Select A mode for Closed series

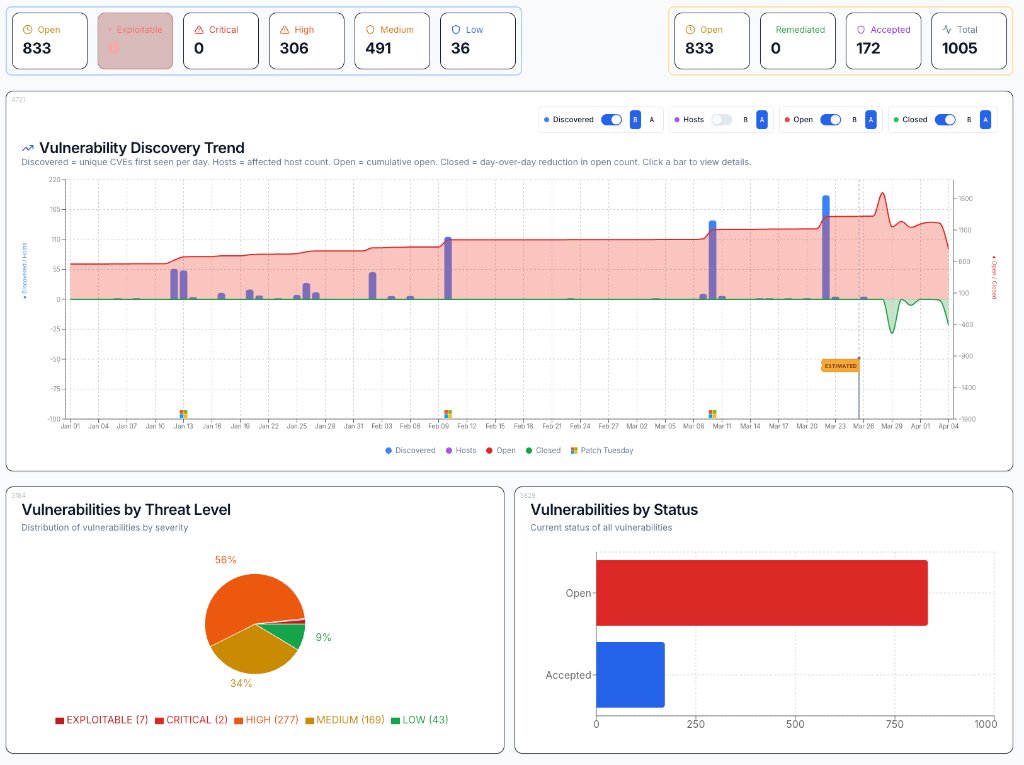coord(985,120)
